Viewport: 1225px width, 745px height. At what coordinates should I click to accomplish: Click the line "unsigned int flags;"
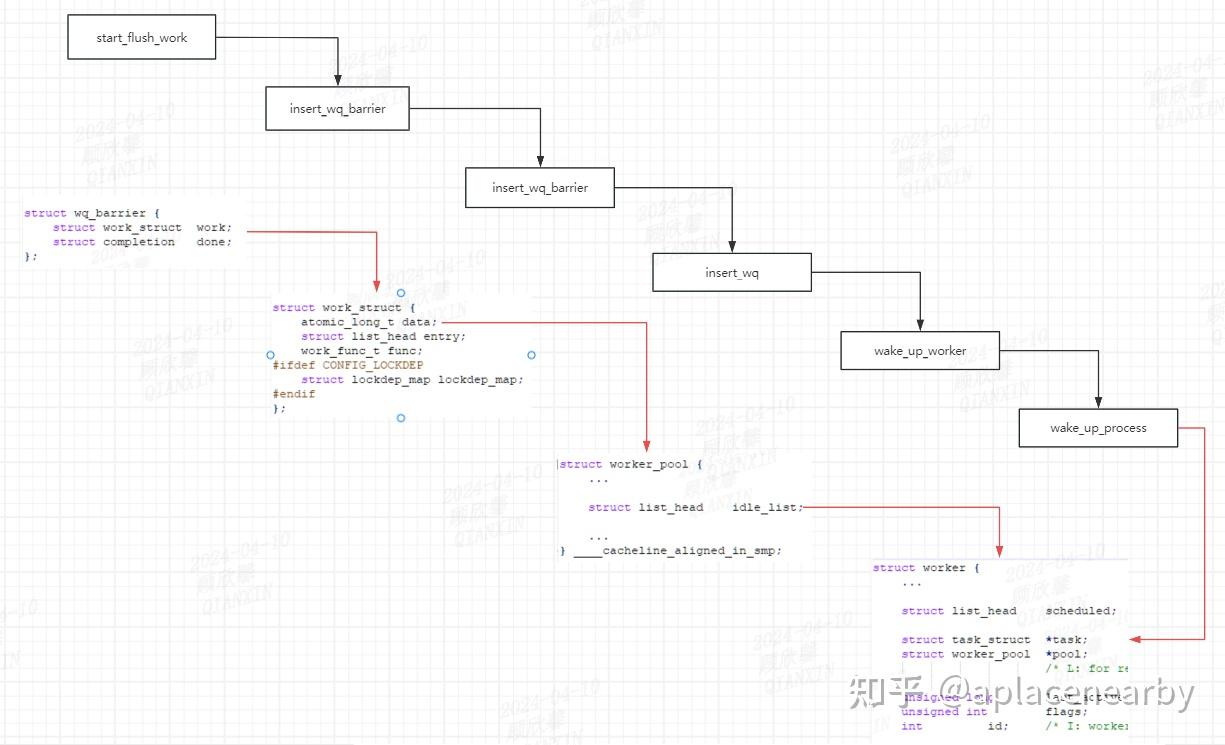click(x=995, y=712)
